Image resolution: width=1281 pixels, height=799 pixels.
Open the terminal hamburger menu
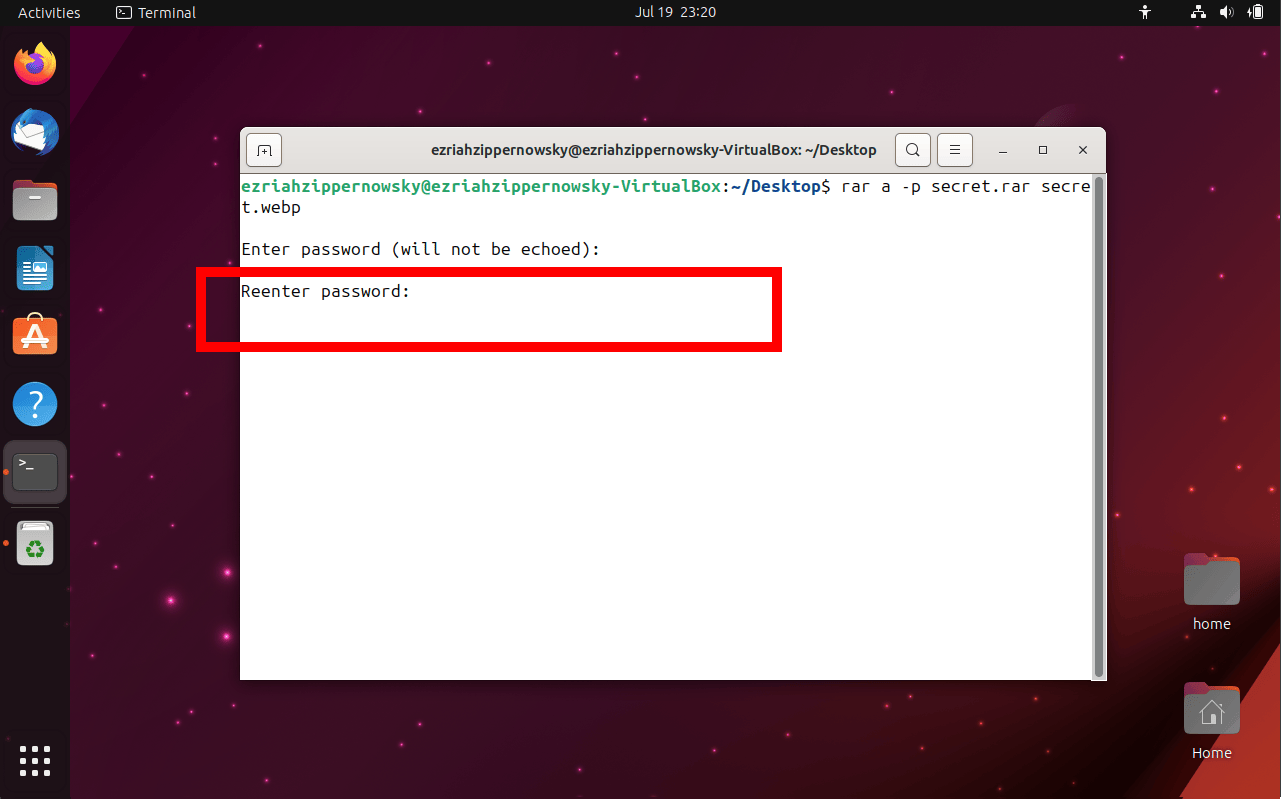(x=954, y=150)
